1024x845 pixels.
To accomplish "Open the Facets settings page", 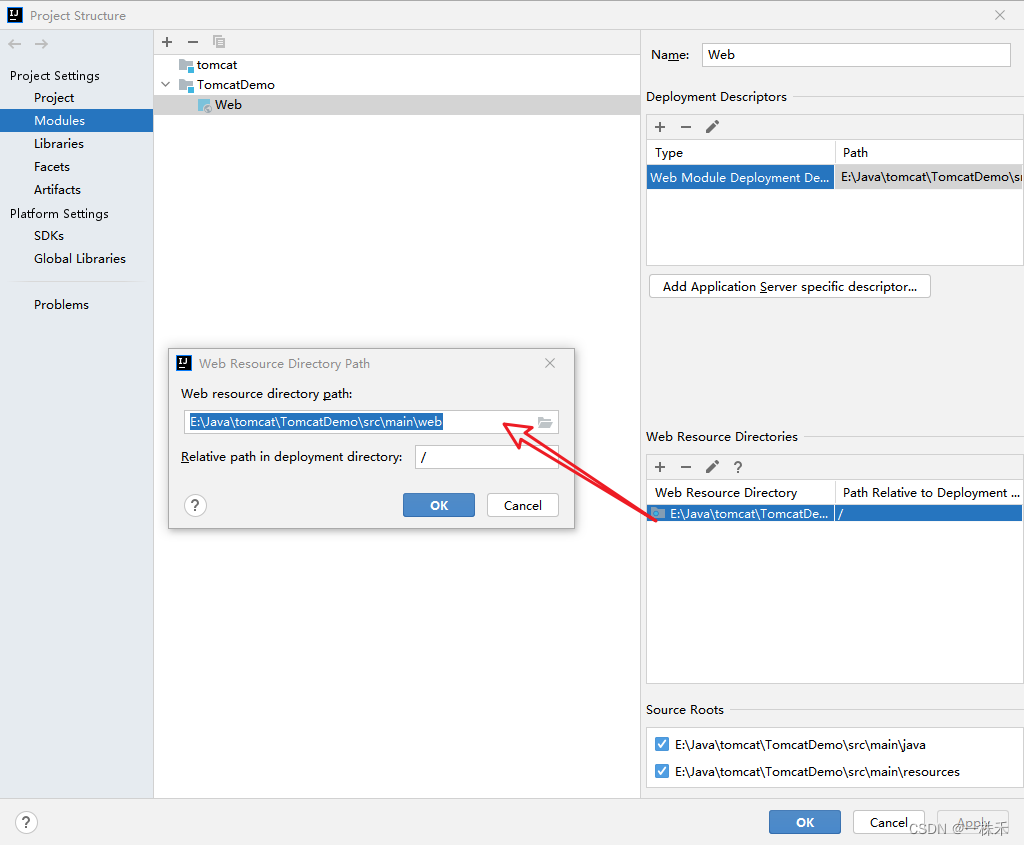I will coord(52,167).
